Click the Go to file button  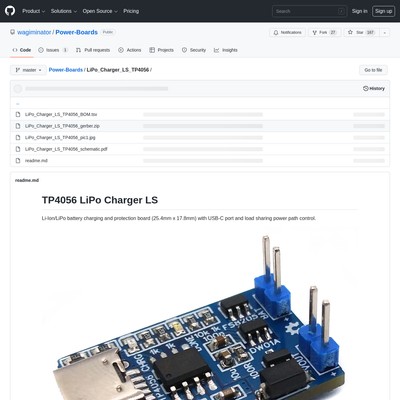[373, 70]
